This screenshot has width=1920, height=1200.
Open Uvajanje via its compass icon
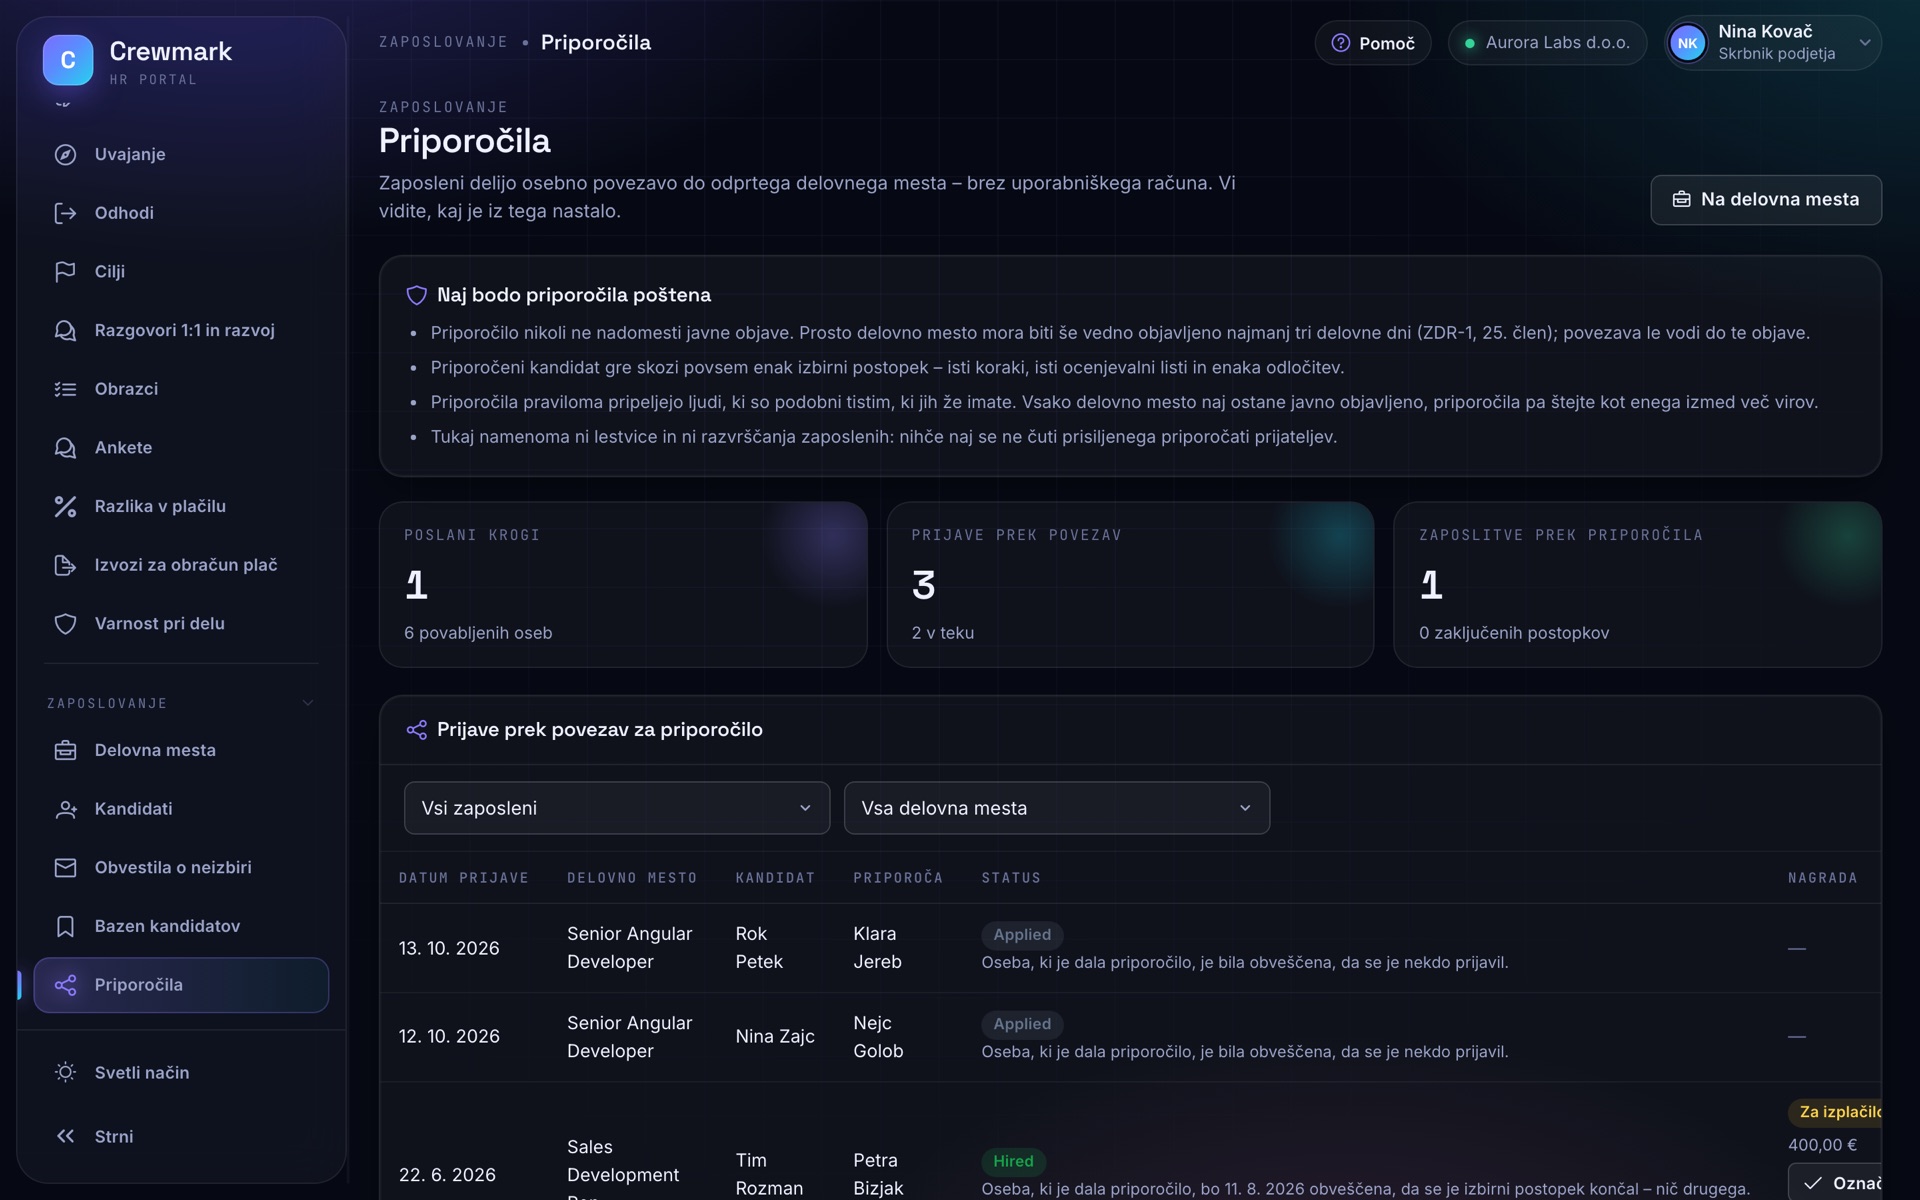coord(65,154)
